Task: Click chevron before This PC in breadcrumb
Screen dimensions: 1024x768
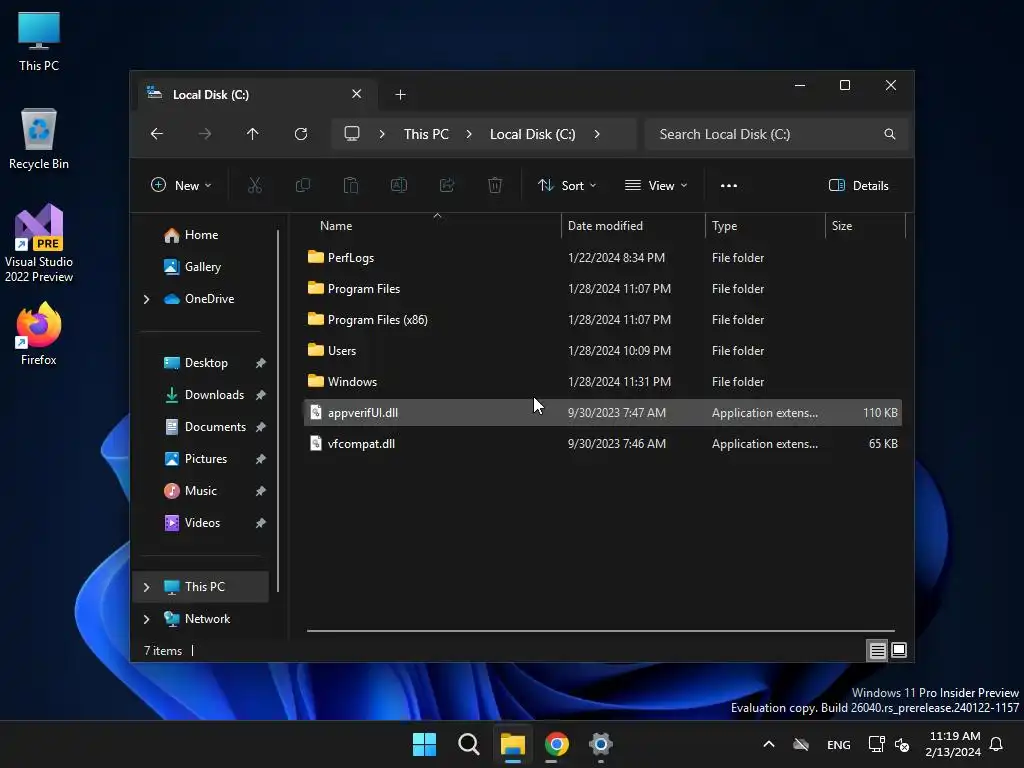Action: point(382,134)
